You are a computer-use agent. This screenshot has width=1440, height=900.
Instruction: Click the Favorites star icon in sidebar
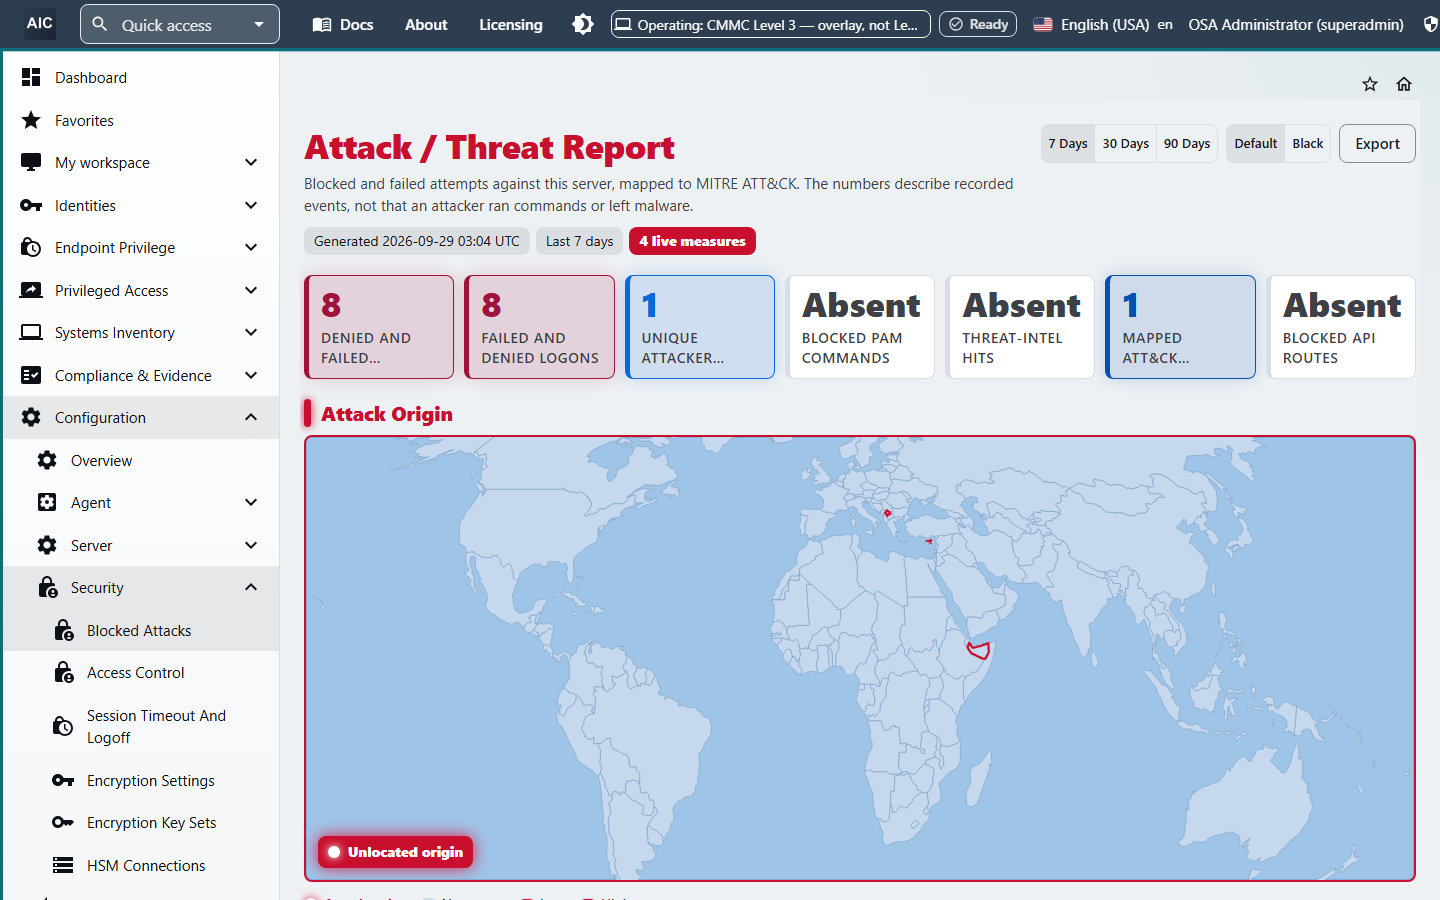pos(31,120)
